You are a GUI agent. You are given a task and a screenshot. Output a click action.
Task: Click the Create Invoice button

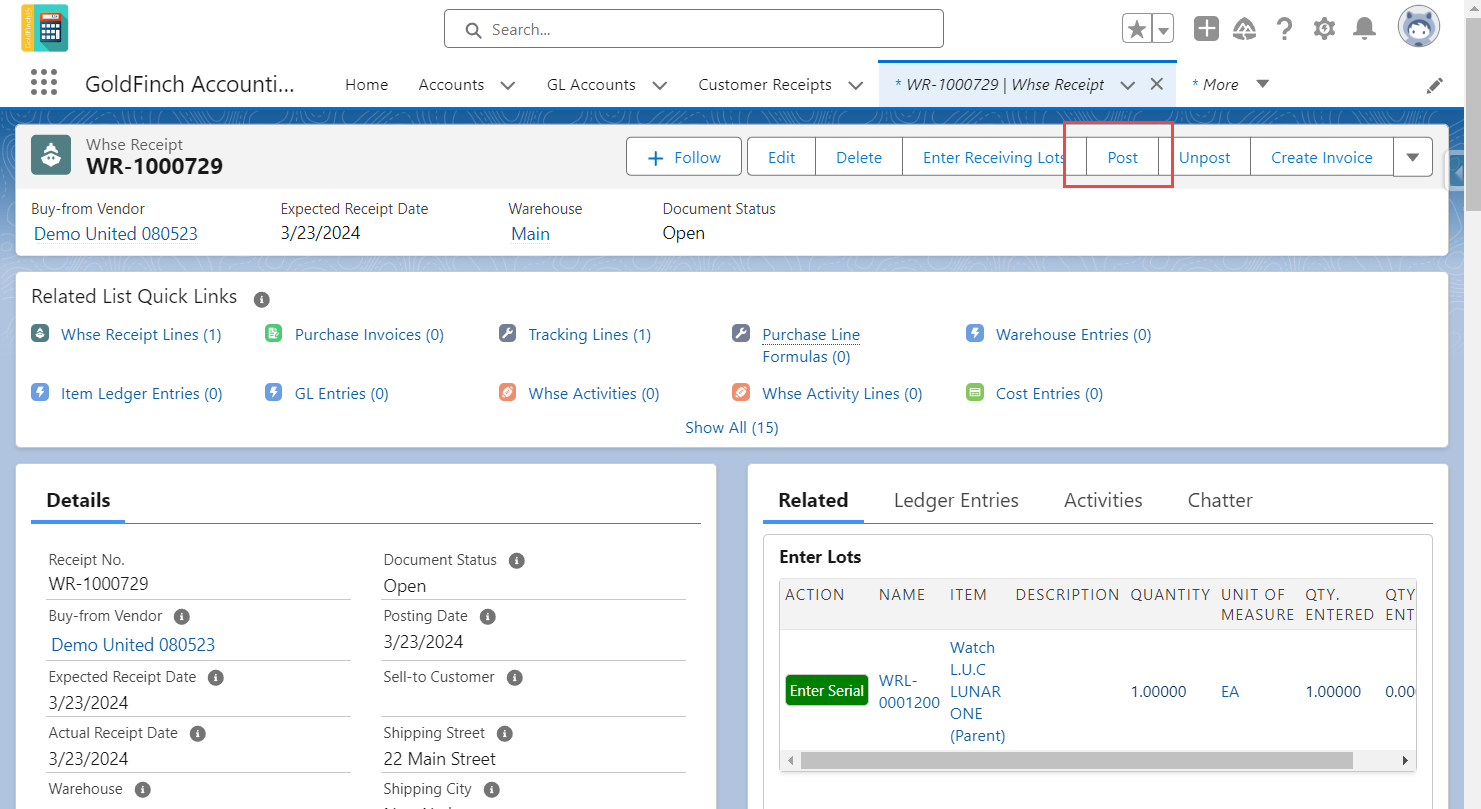coord(1322,157)
